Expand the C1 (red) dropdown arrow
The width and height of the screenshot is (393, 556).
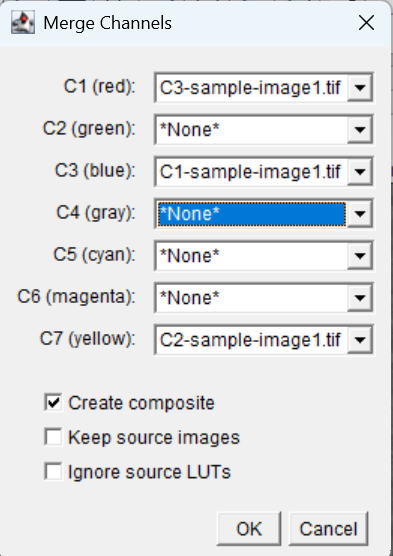coord(360,88)
